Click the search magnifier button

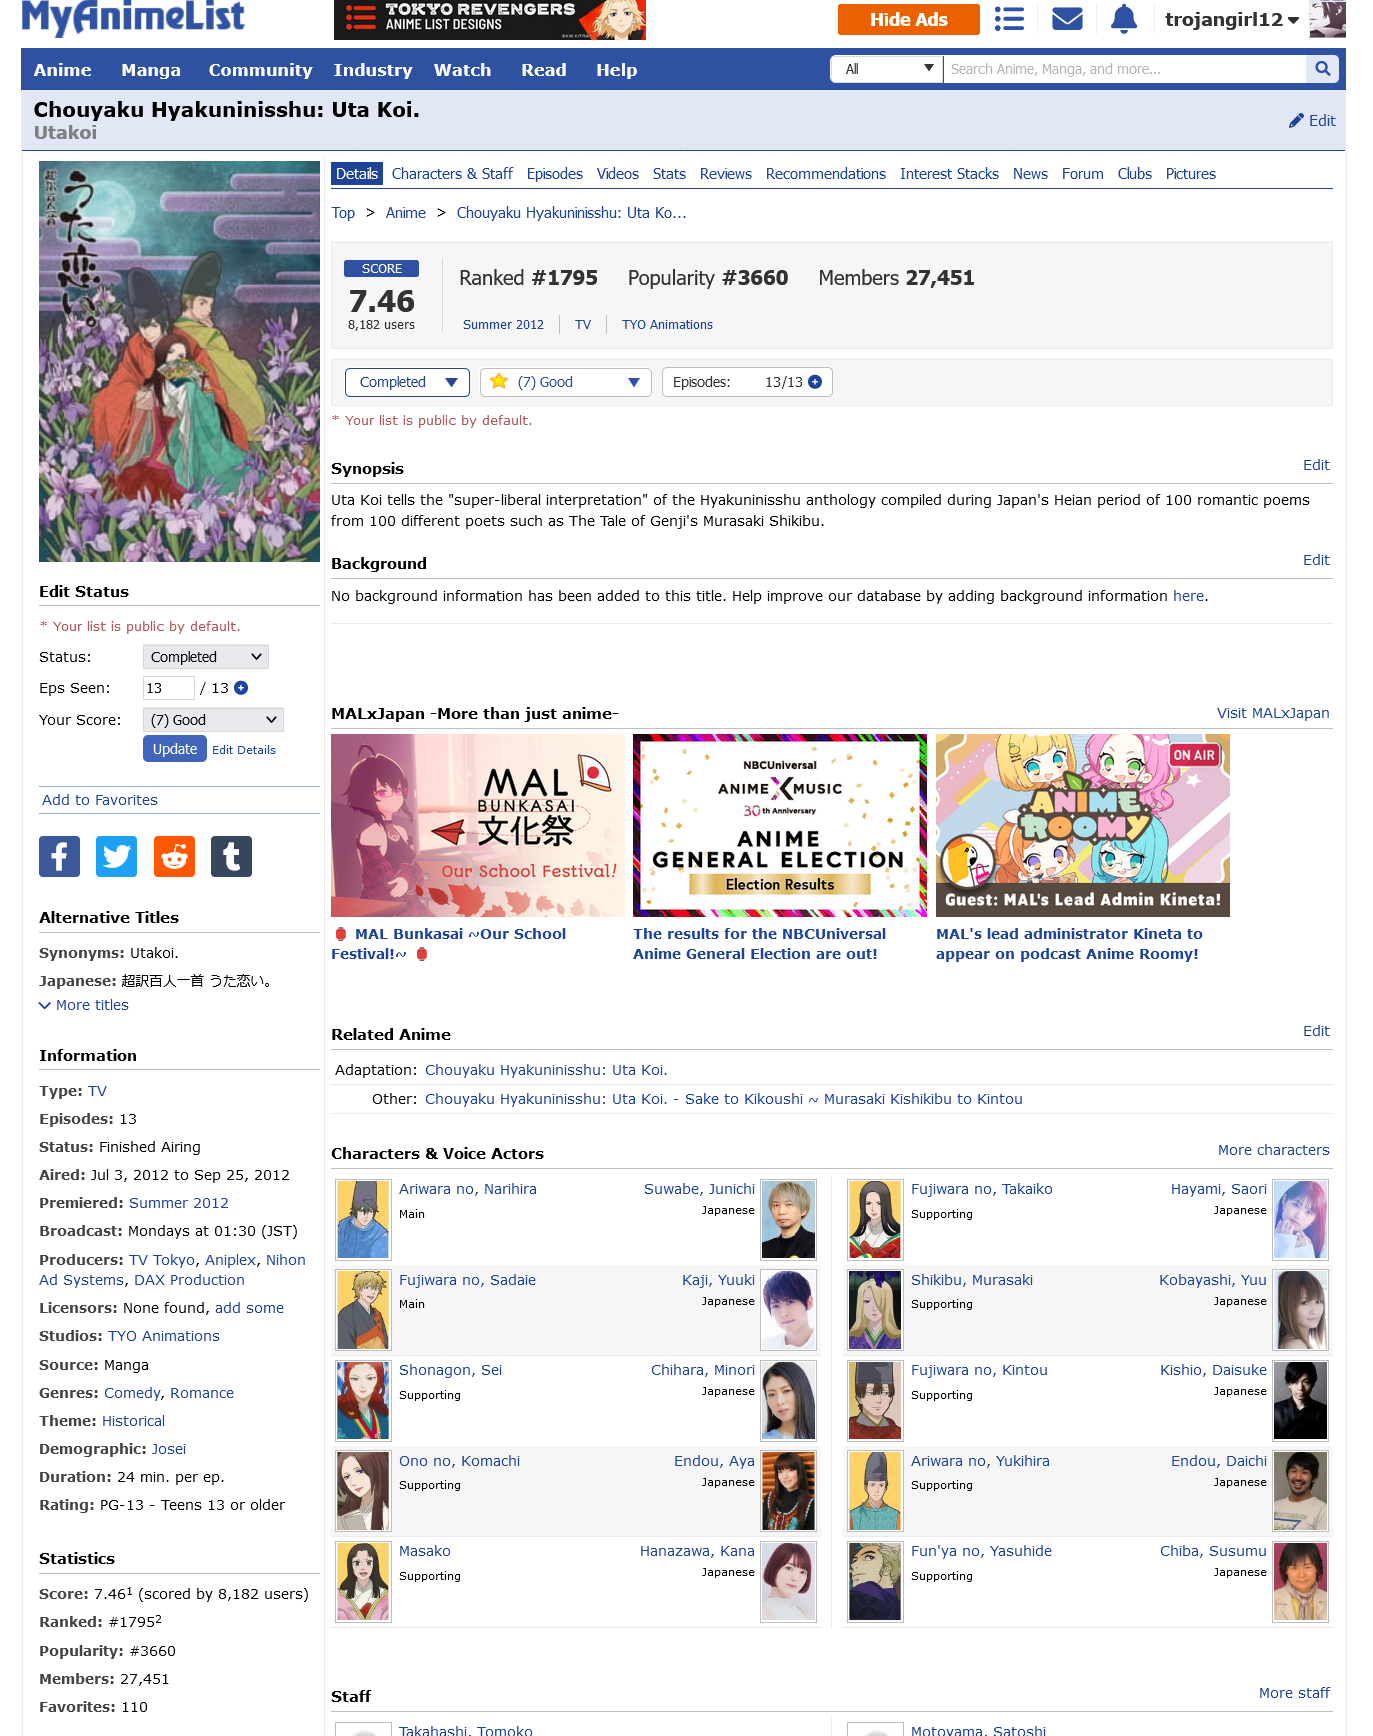pos(1322,69)
